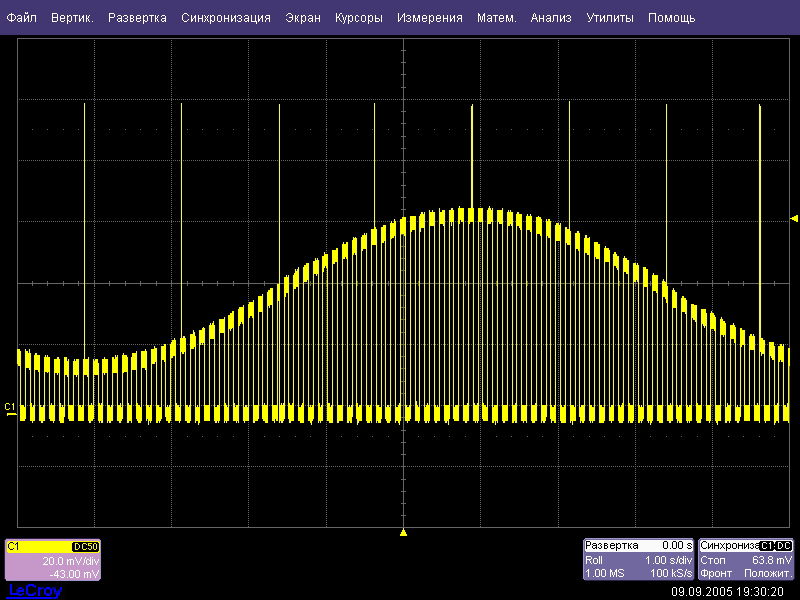Open the Развертка timebase descriptor box

click(x=638, y=561)
